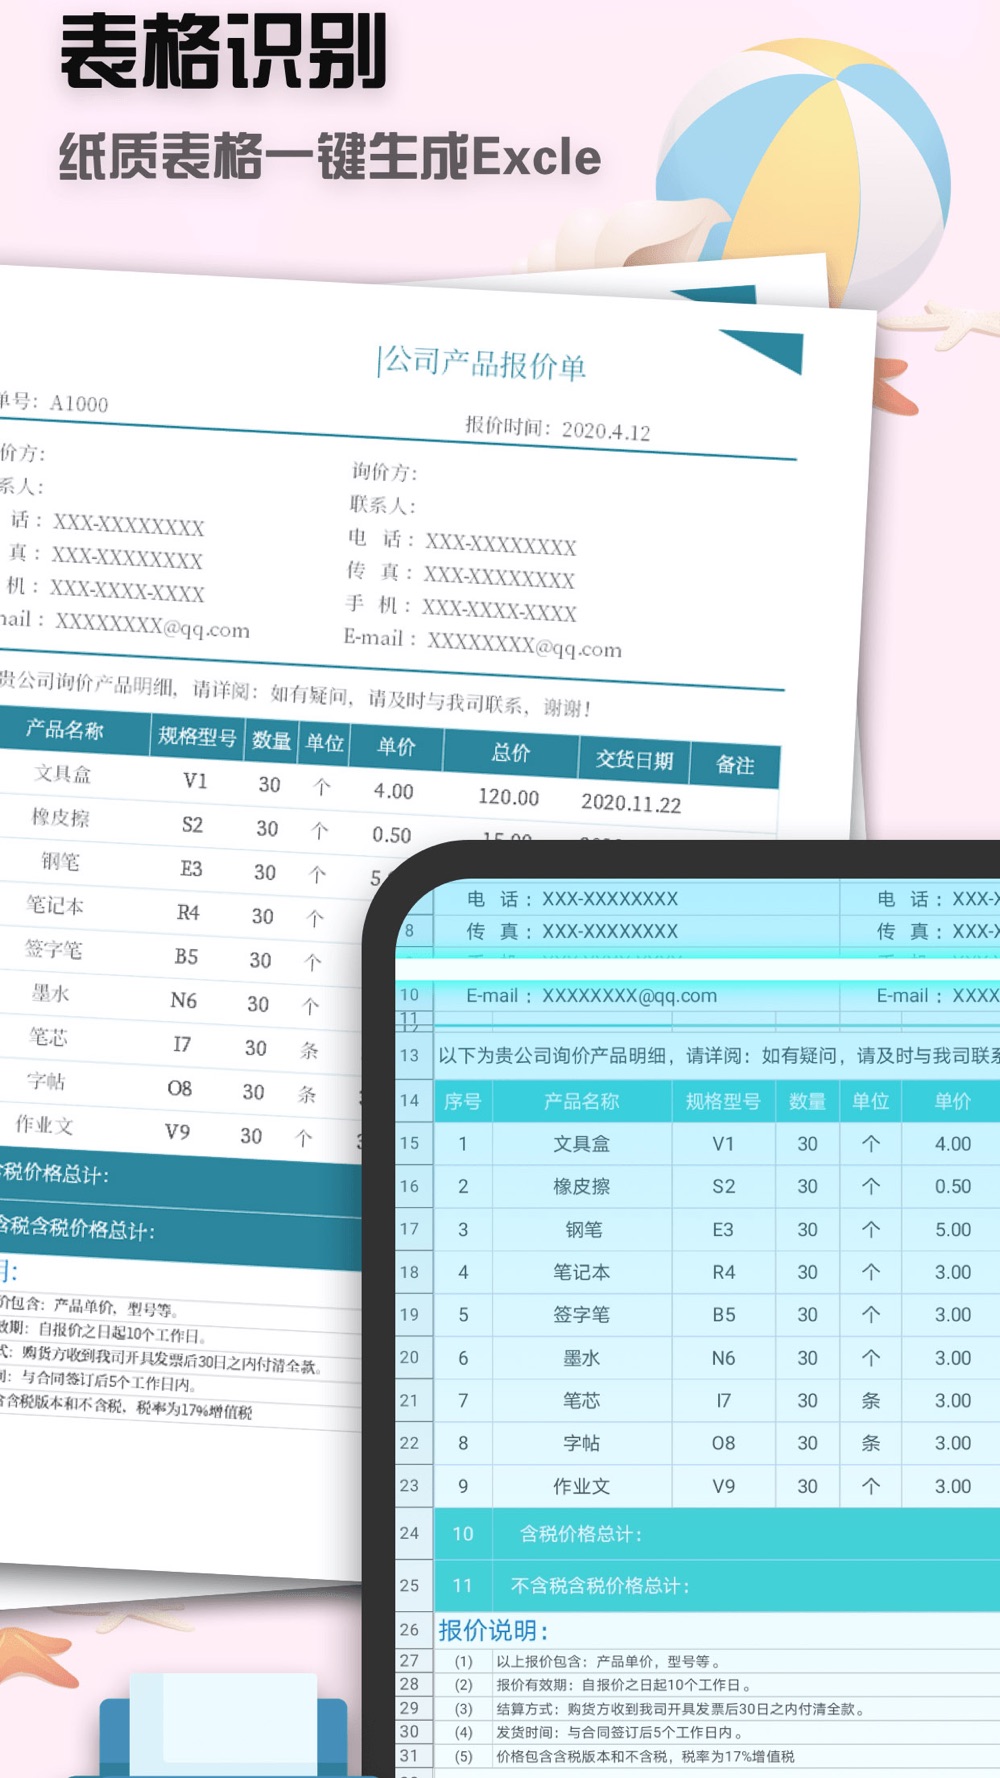Image resolution: width=1000 pixels, height=1778 pixels.
Task: Select note "以上报价包含: 产品单价, 型号等。" in row 27
Action: [x=608, y=1661]
